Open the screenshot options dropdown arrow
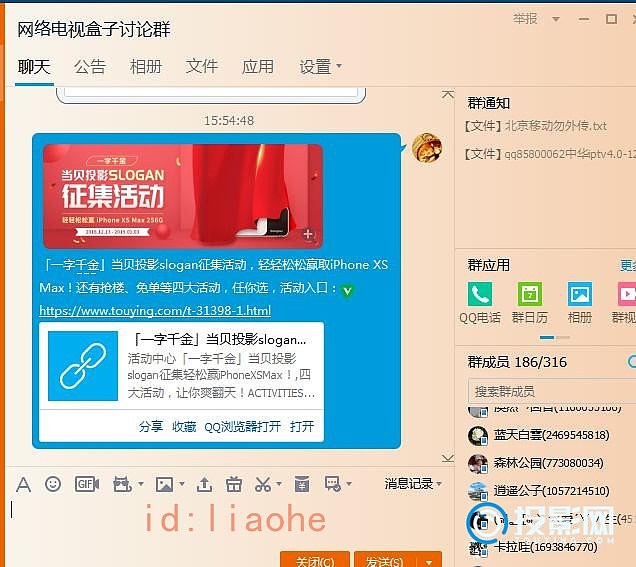This screenshot has height=567, width=636. point(279,484)
